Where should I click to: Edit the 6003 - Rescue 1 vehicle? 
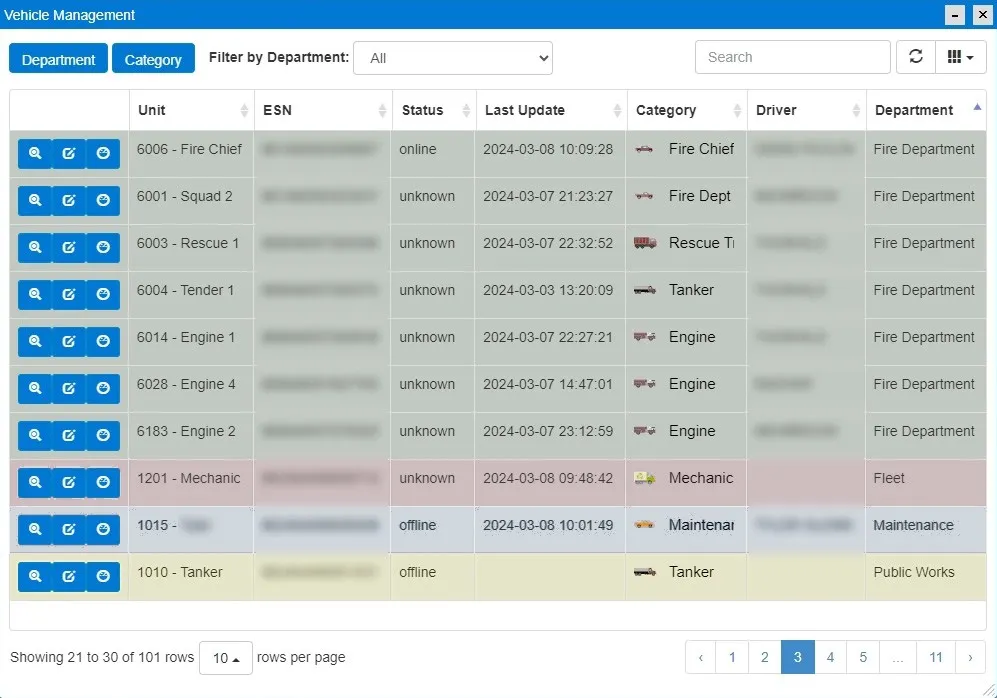(x=69, y=248)
